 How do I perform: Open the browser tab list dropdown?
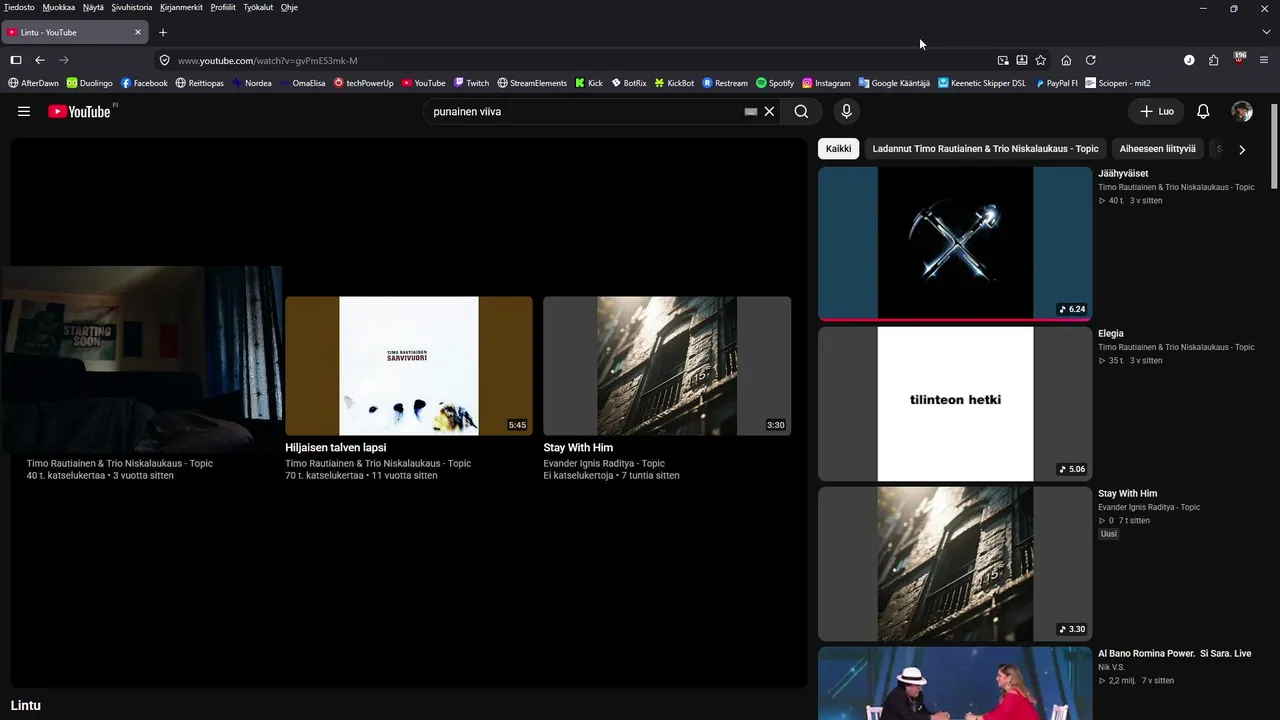tap(1266, 32)
